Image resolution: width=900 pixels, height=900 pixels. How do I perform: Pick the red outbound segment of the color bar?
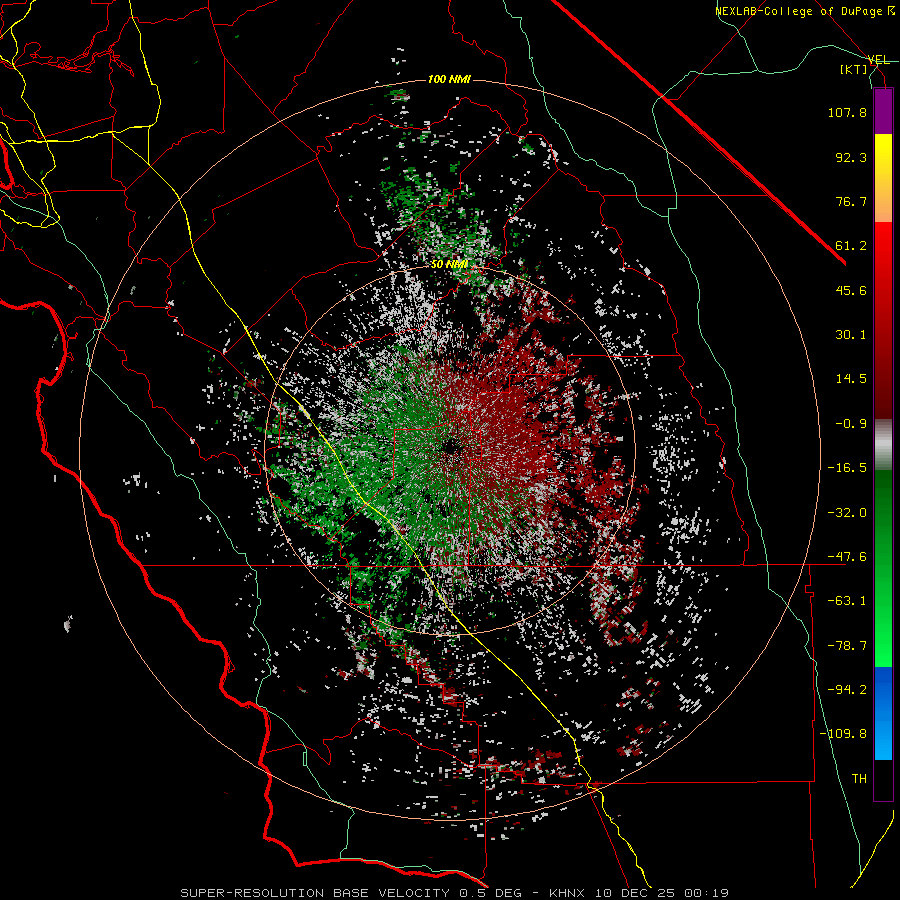tap(883, 320)
